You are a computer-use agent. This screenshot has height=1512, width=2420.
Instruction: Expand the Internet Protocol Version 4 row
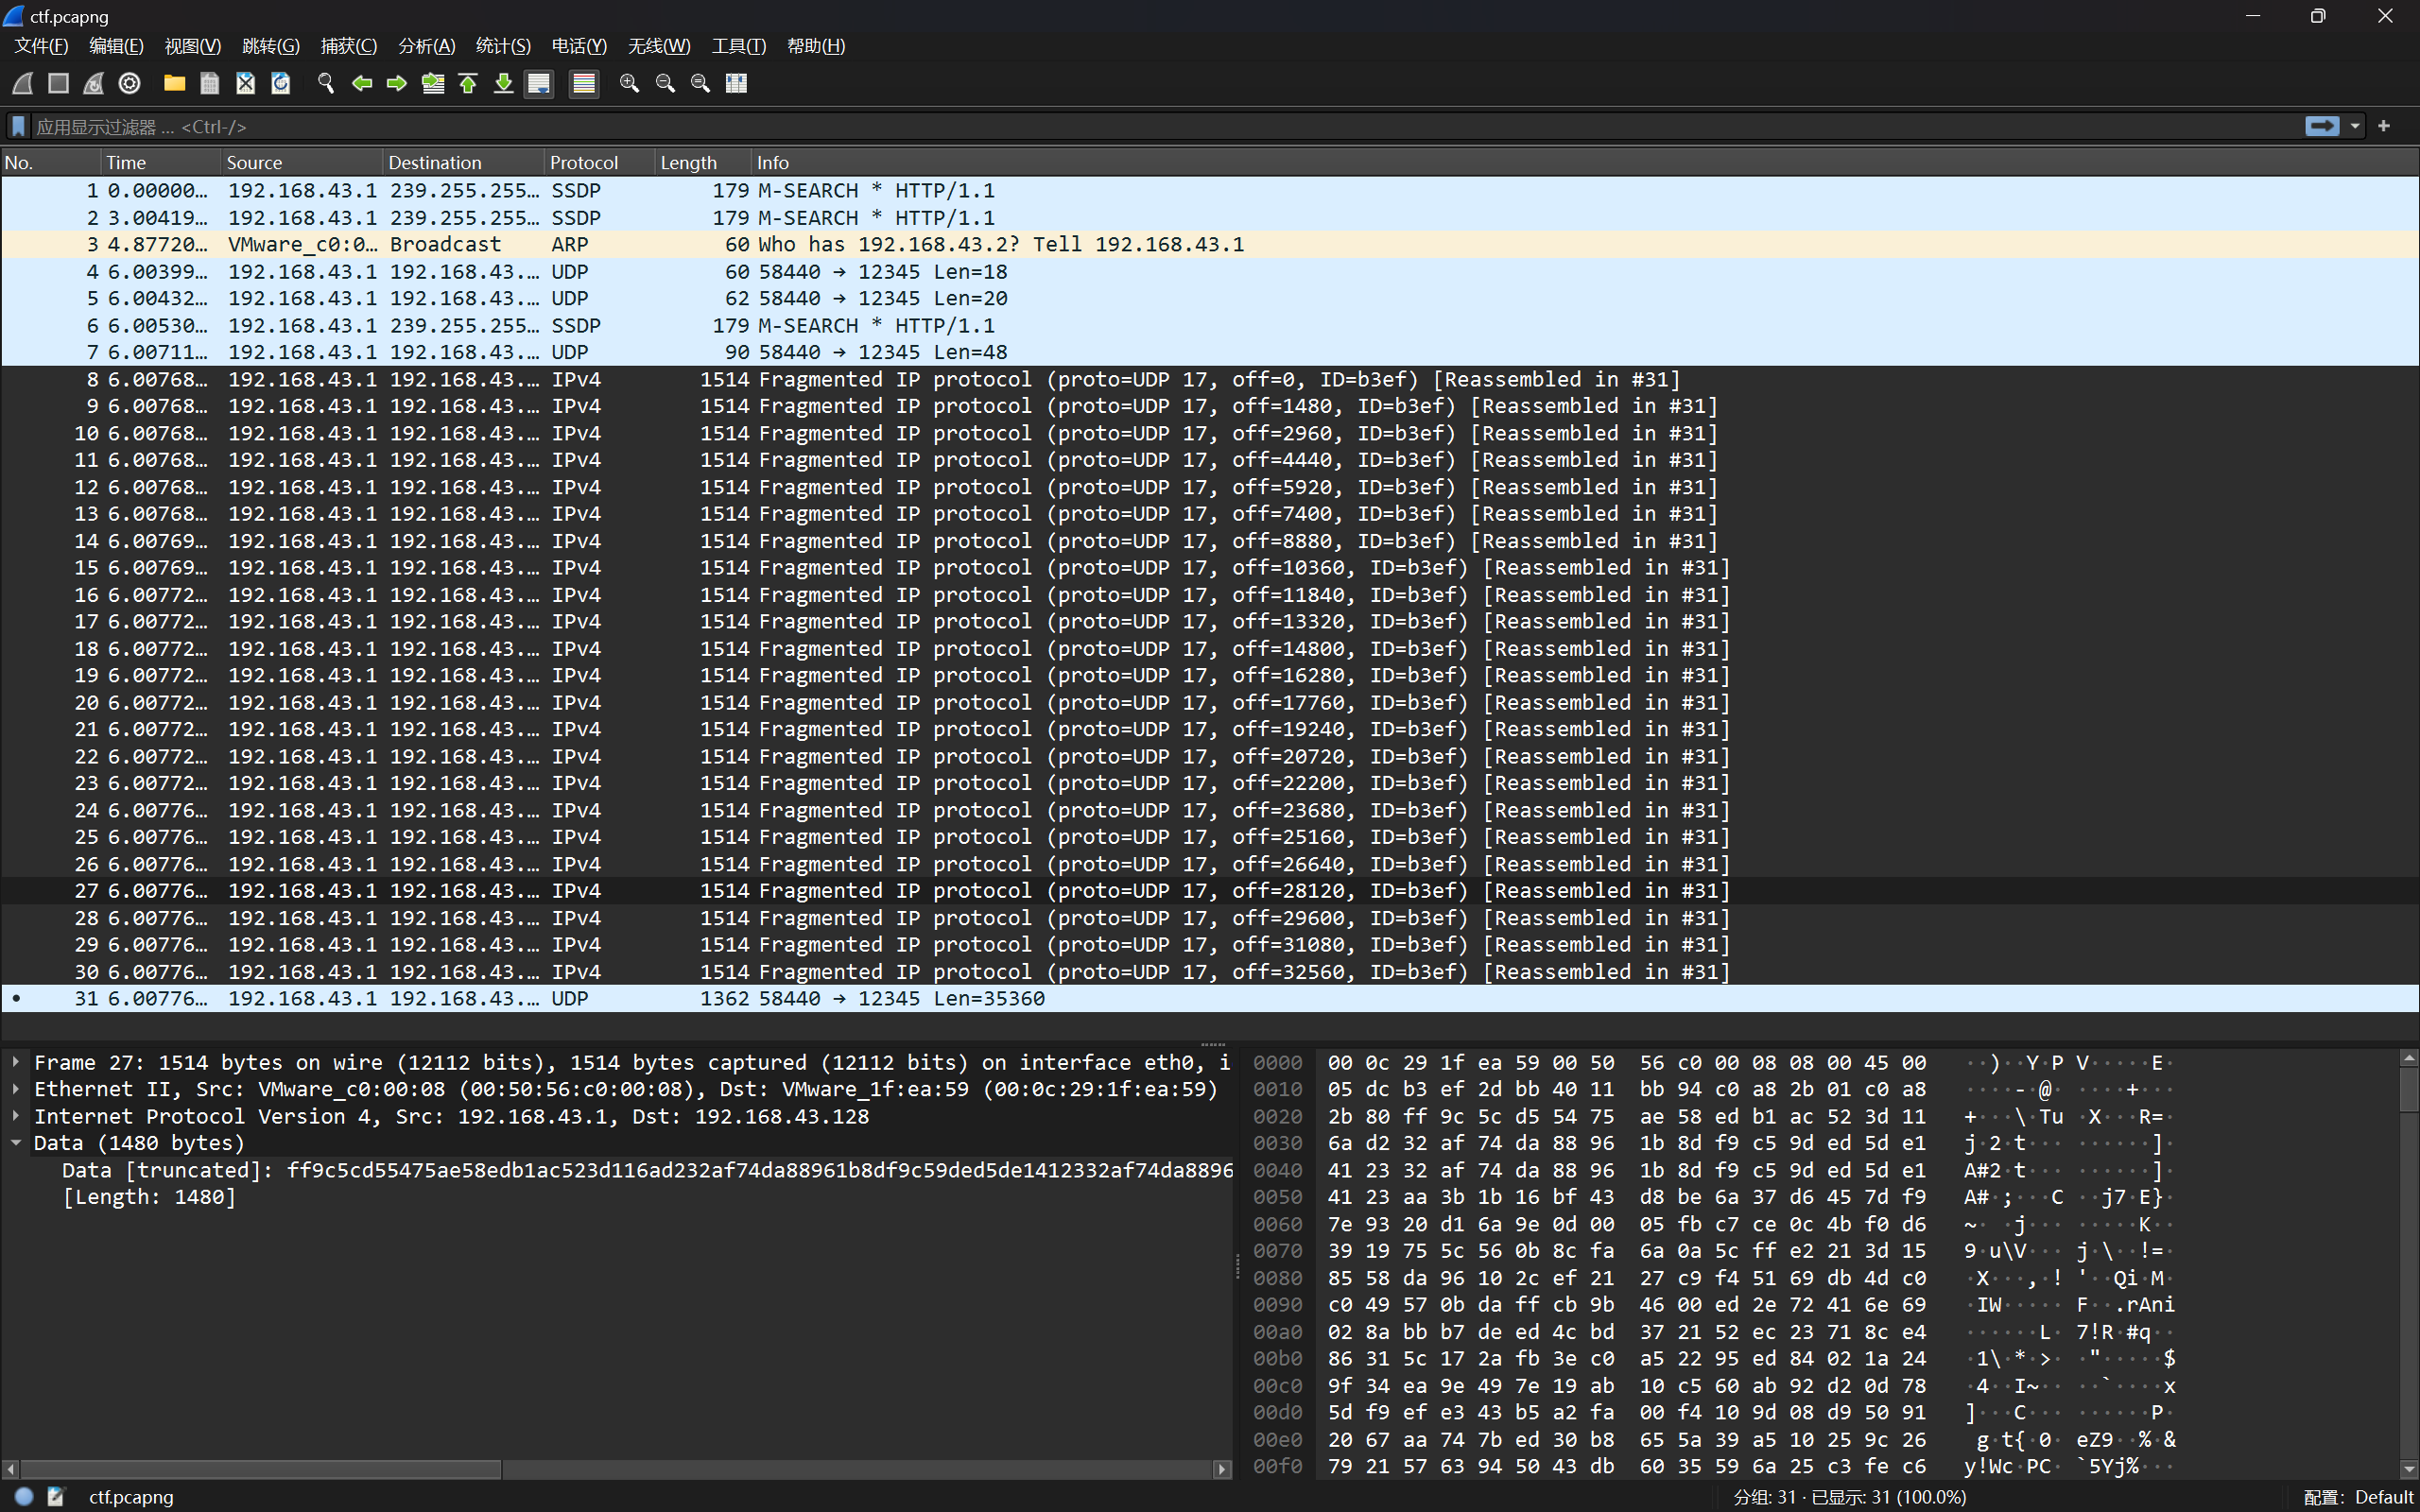tap(16, 1116)
